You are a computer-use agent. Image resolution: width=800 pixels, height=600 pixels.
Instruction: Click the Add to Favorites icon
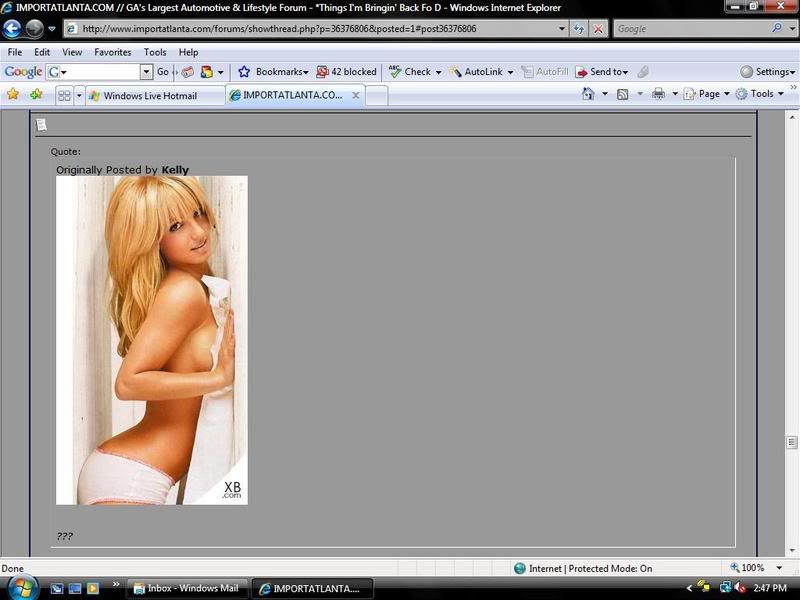(x=36, y=94)
